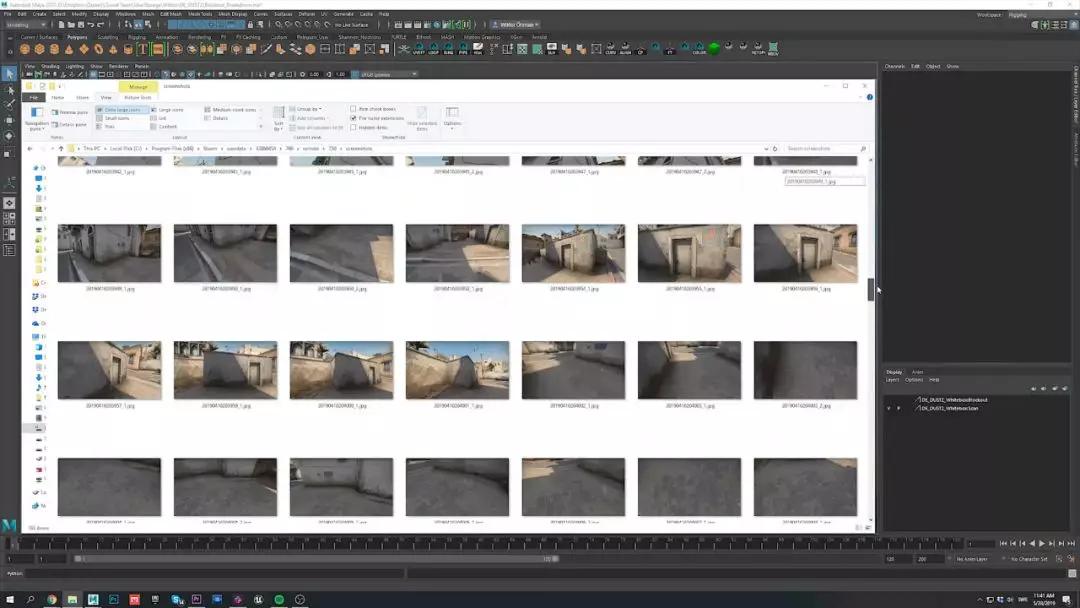This screenshot has height=608, width=1080.
Task: Click the play forwards button
Action: click(x=1041, y=544)
